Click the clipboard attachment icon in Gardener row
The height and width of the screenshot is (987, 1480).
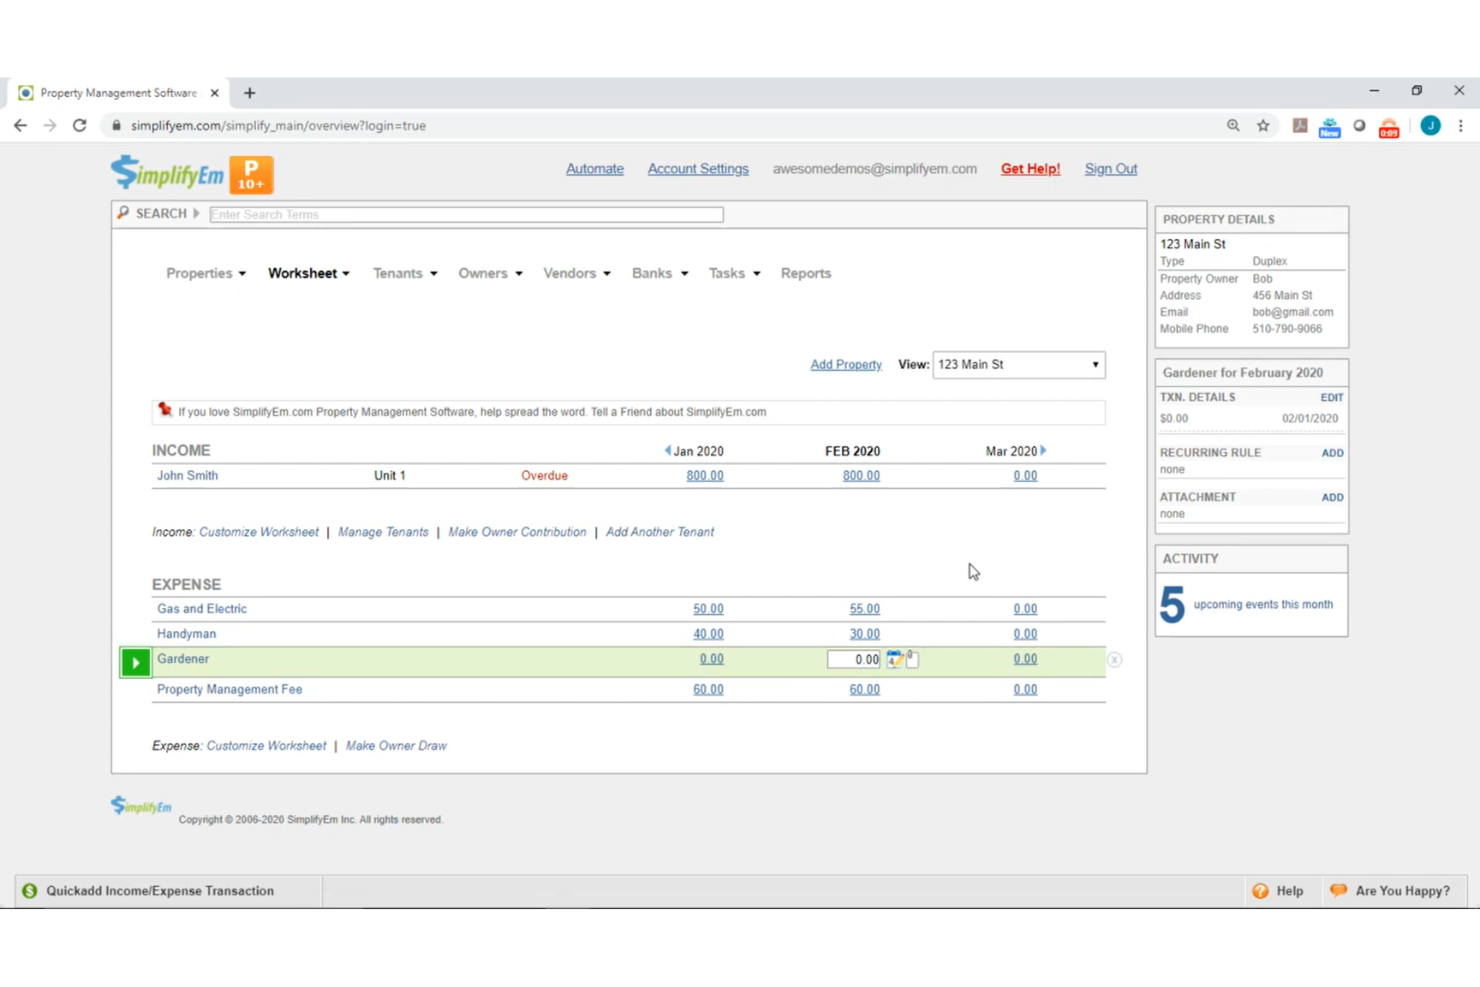click(x=912, y=658)
